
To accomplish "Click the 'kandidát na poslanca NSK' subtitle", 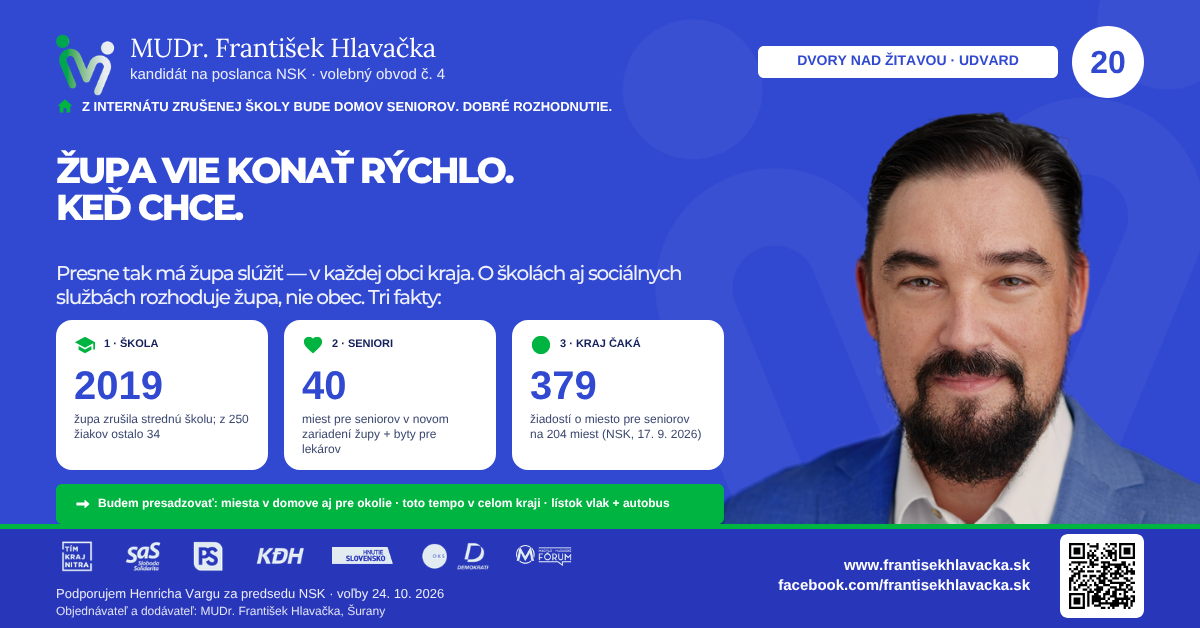I will (x=288, y=75).
